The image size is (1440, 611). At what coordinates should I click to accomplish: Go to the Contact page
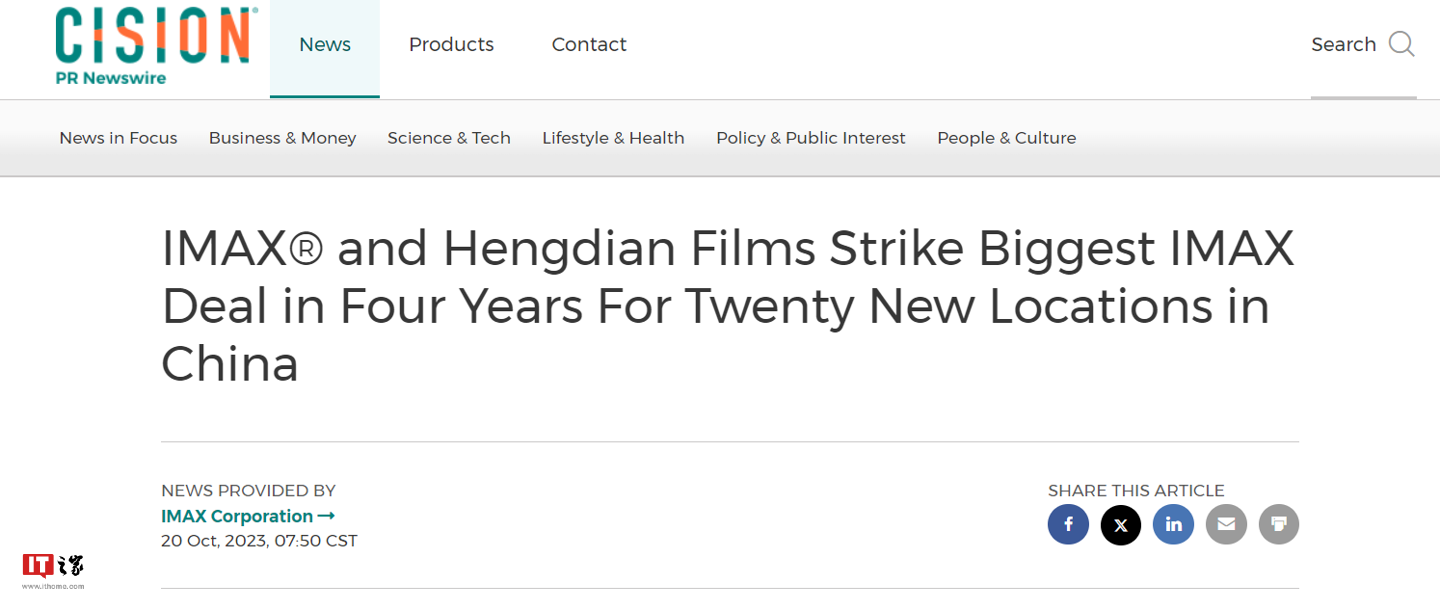click(589, 45)
